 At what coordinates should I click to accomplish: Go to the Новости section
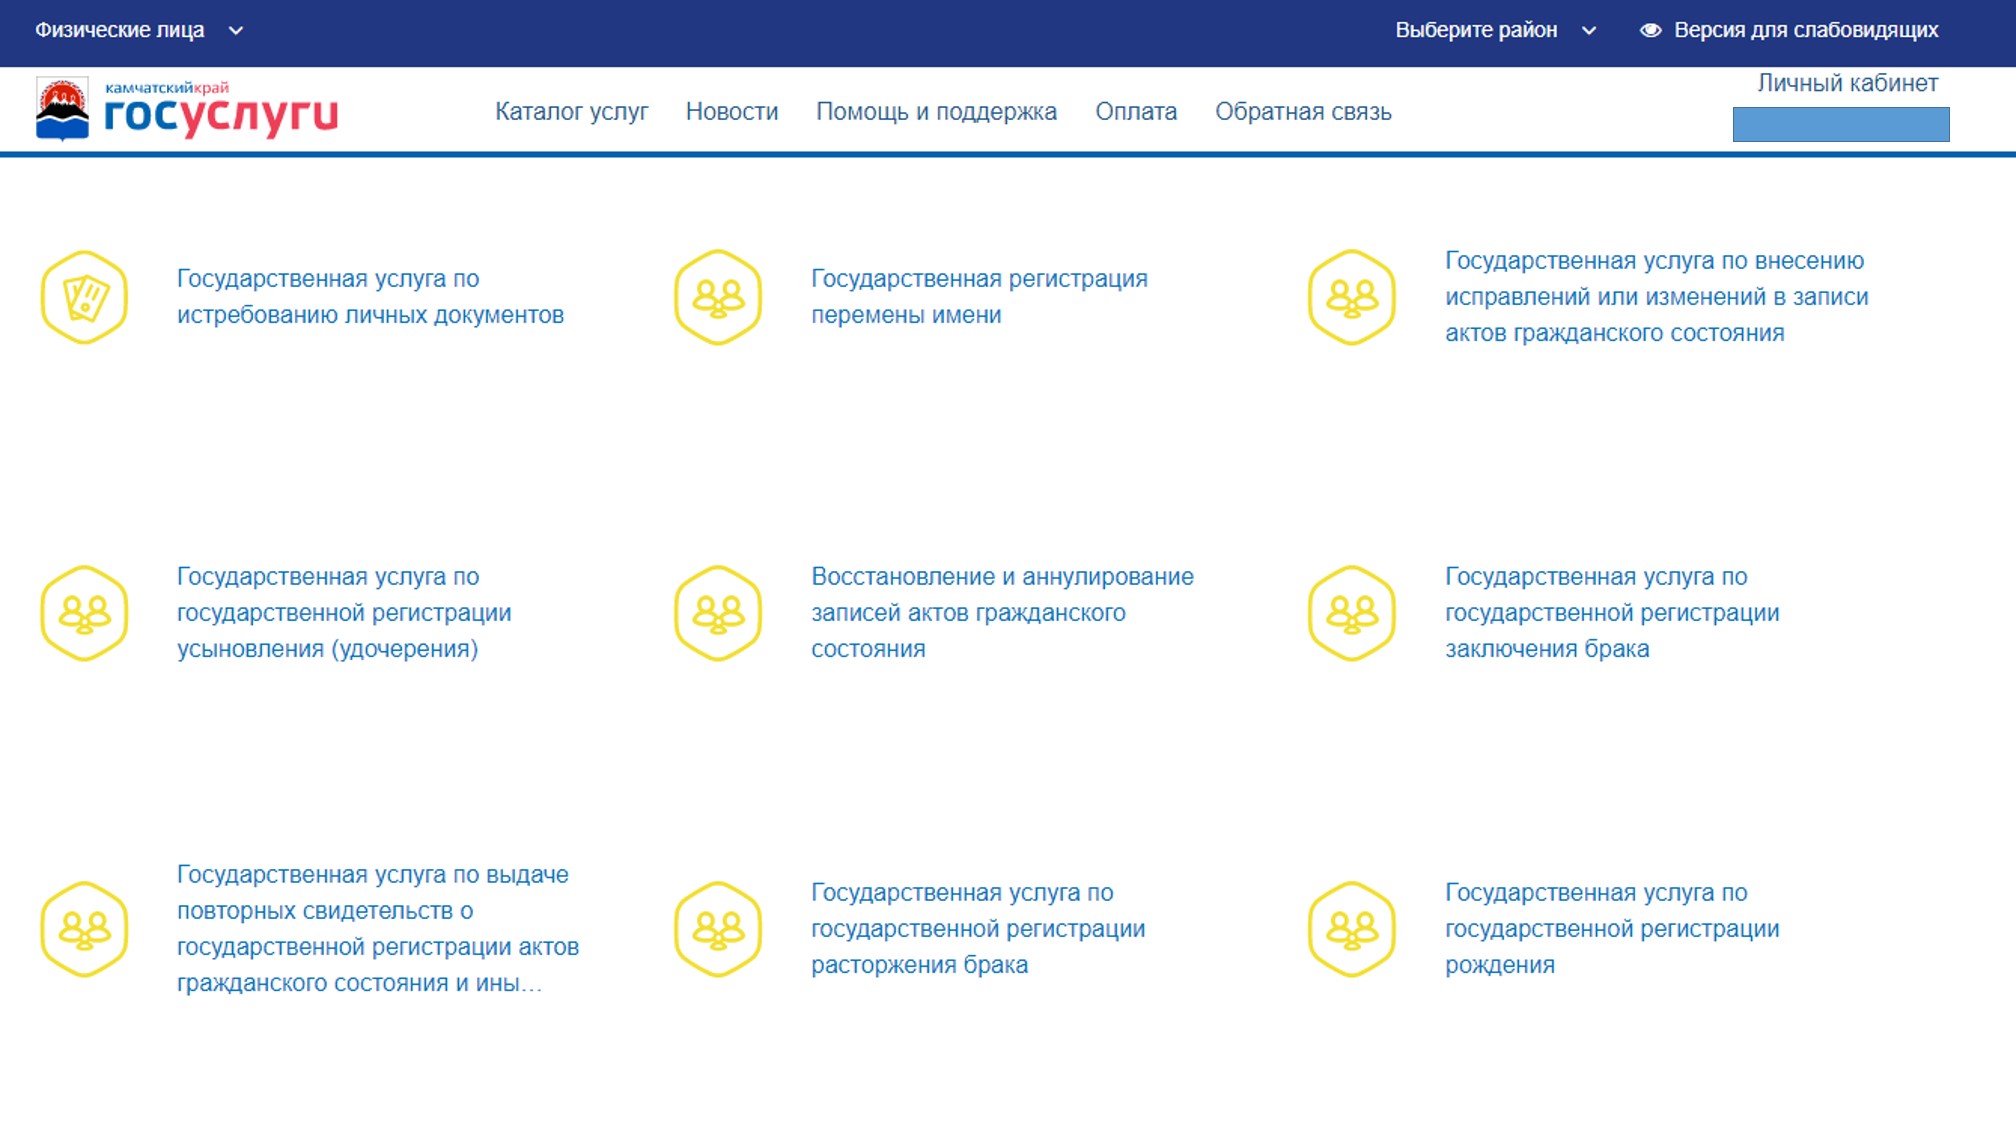(x=731, y=111)
